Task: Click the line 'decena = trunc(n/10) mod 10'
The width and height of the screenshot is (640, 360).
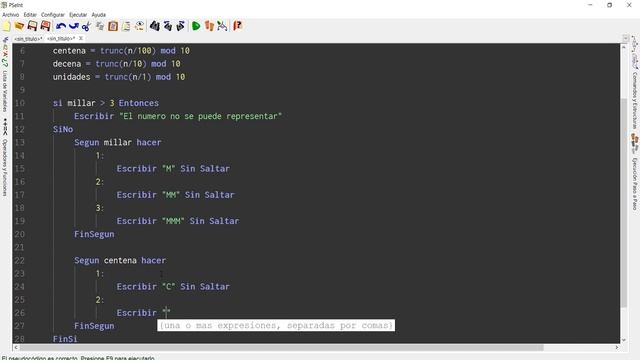Action: 116,64
